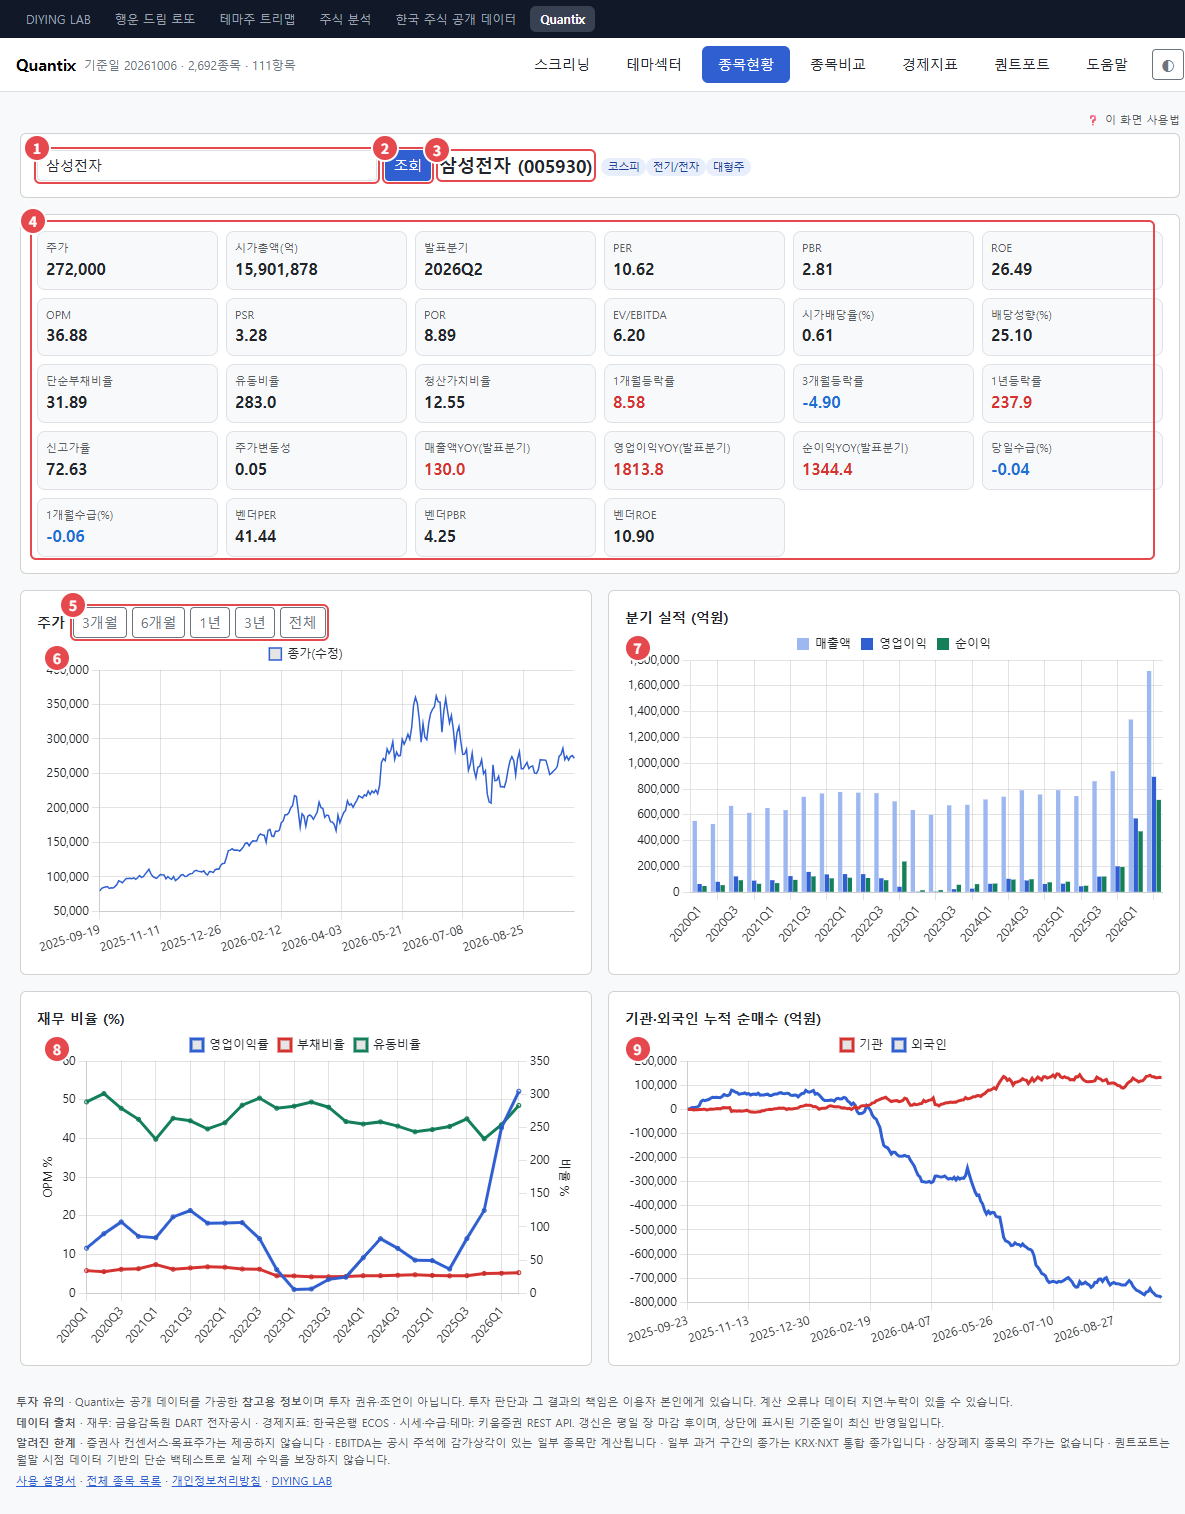Select the 1년 price range button
The height and width of the screenshot is (1514, 1185).
point(210,623)
